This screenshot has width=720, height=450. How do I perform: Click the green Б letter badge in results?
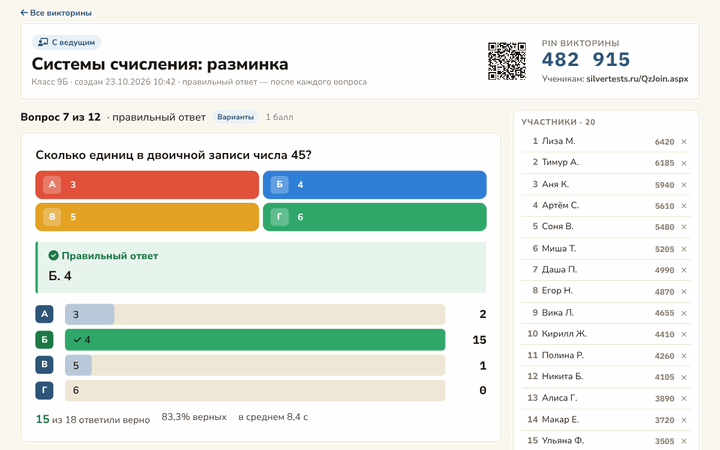[45, 340]
